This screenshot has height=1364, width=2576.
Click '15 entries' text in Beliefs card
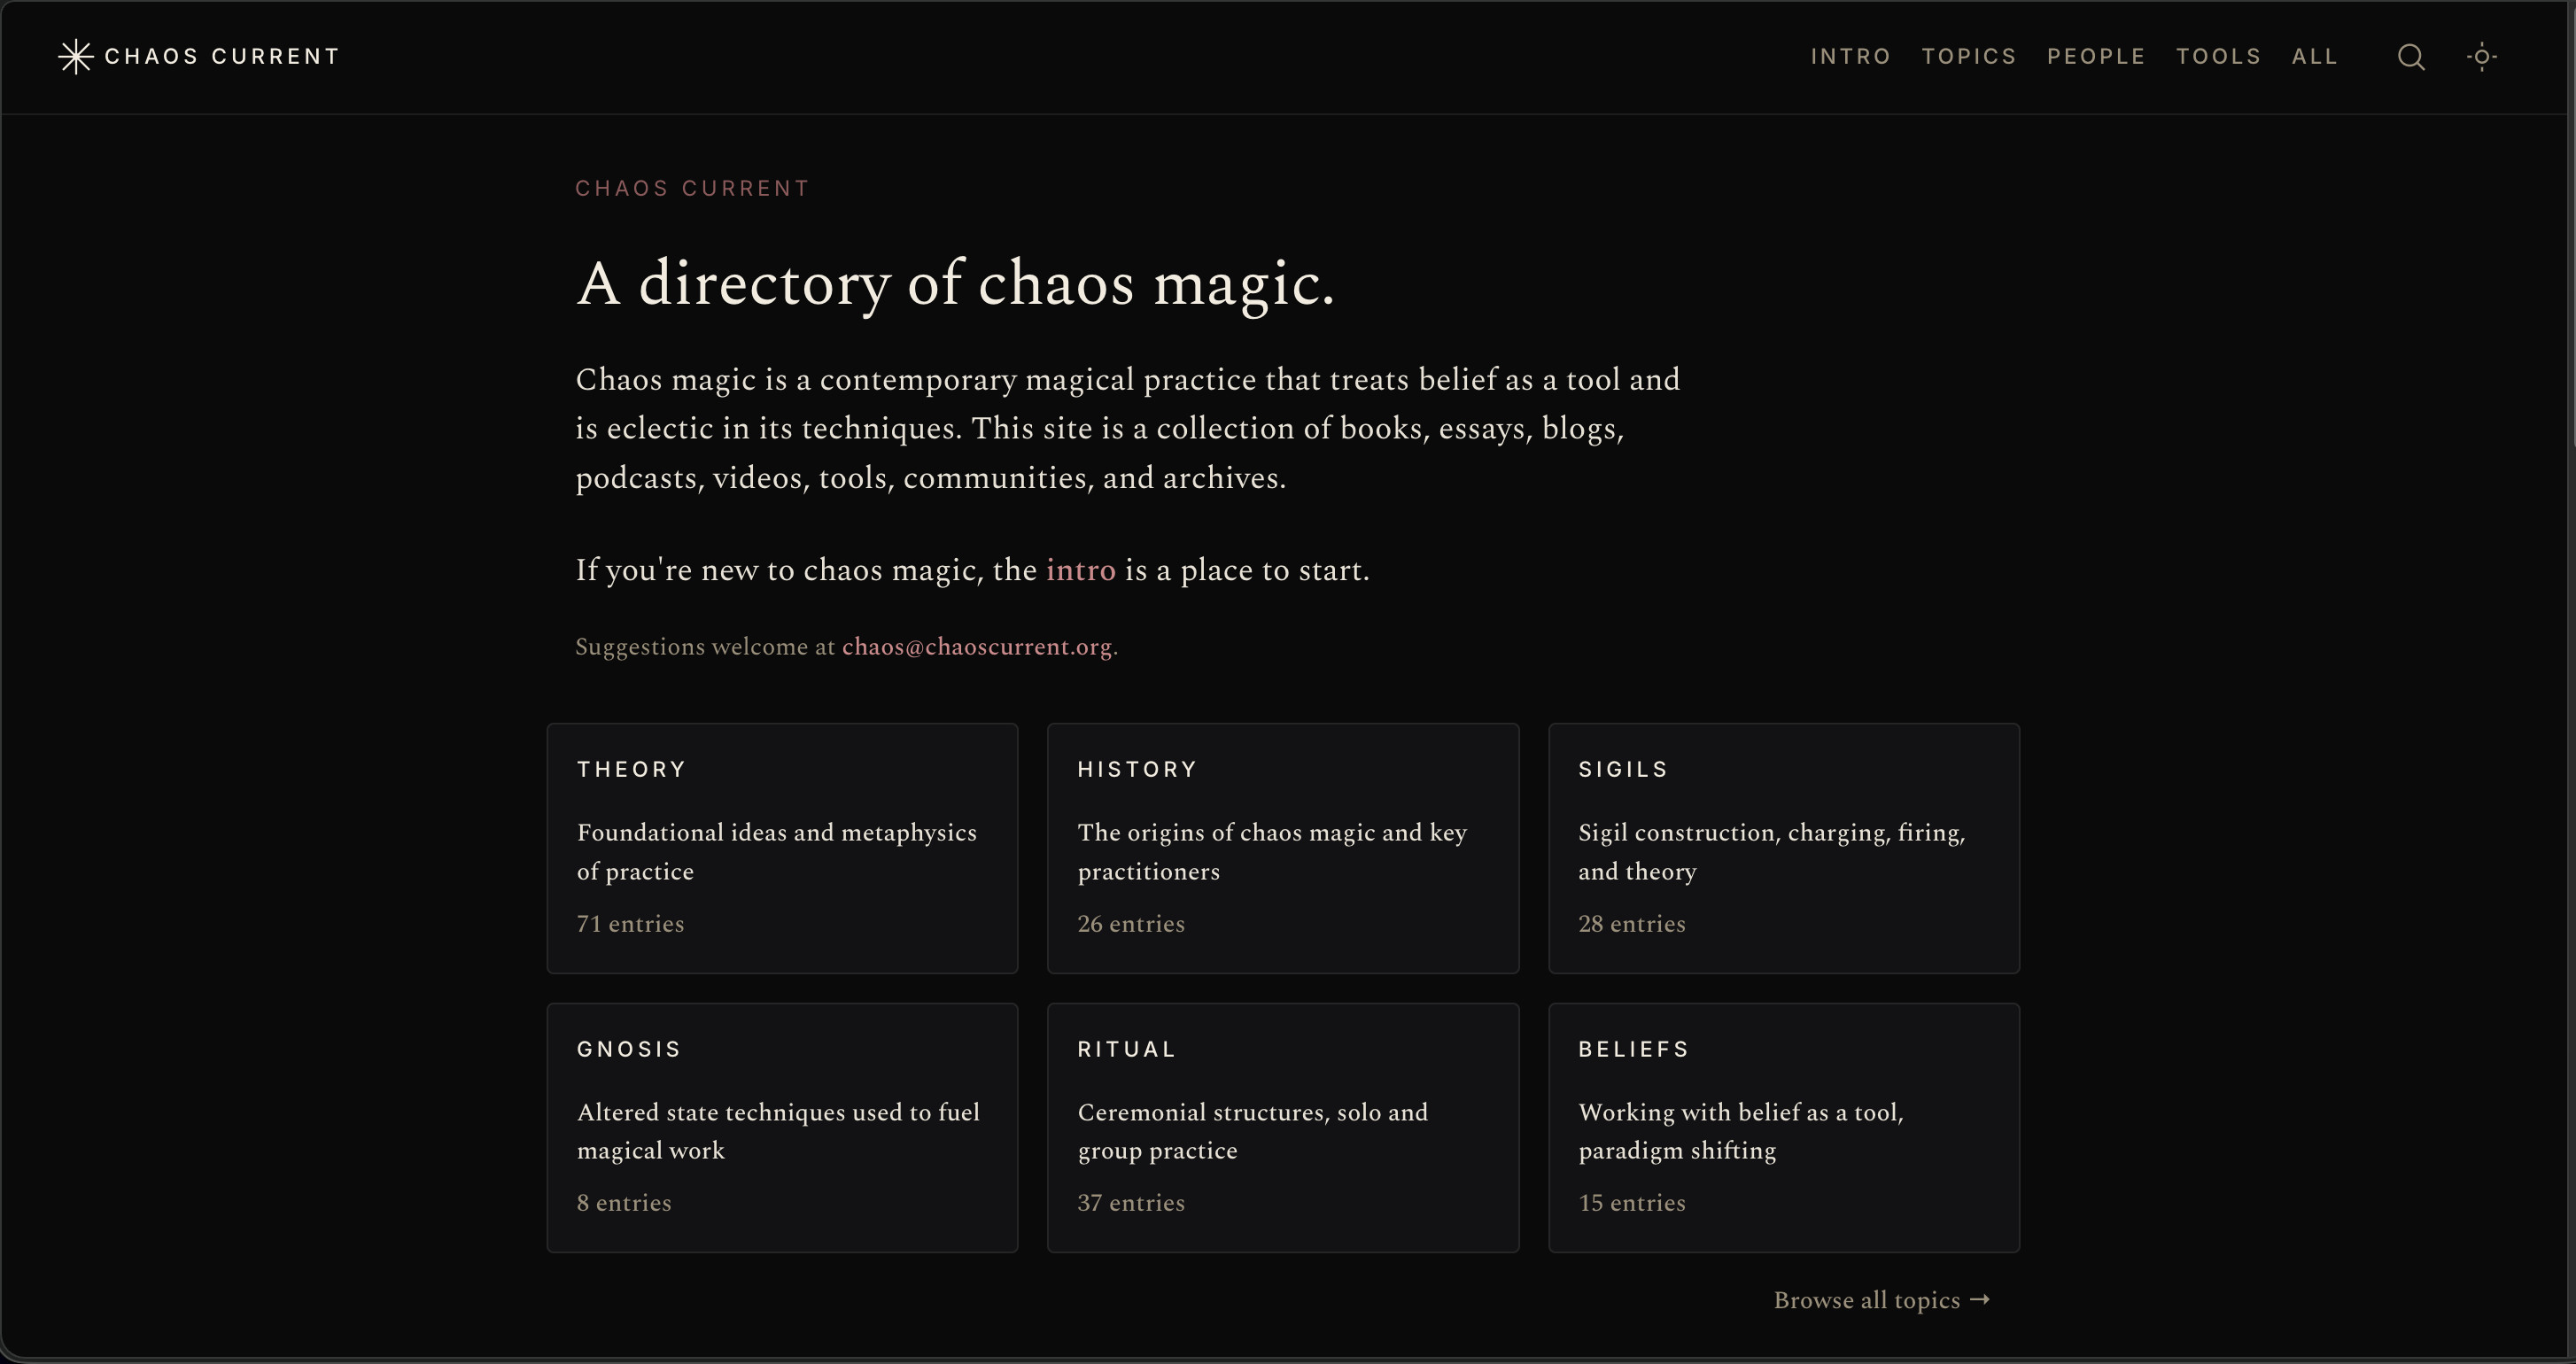(x=1632, y=1203)
